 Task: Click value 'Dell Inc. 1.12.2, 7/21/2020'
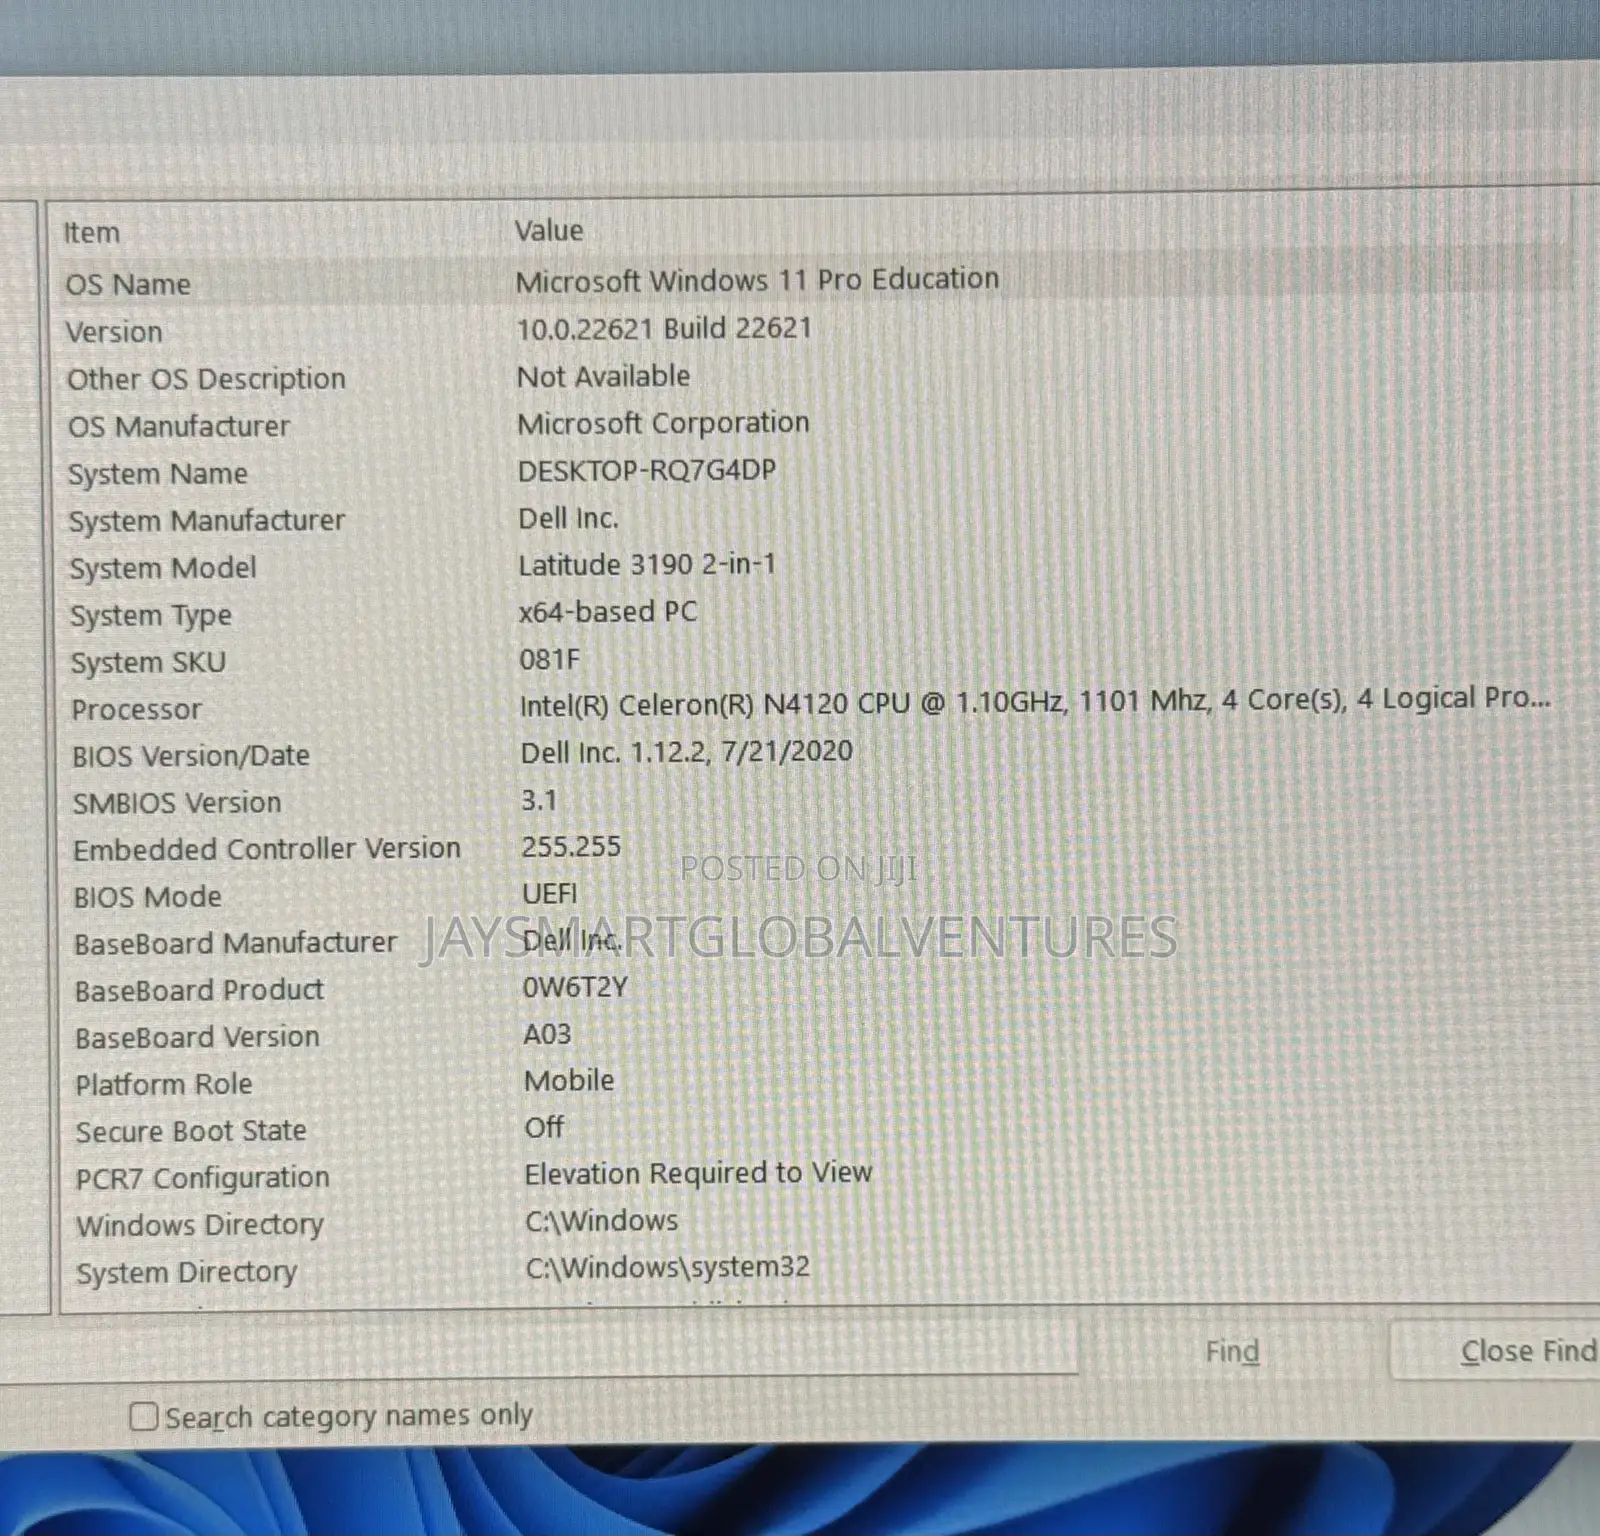(x=687, y=752)
